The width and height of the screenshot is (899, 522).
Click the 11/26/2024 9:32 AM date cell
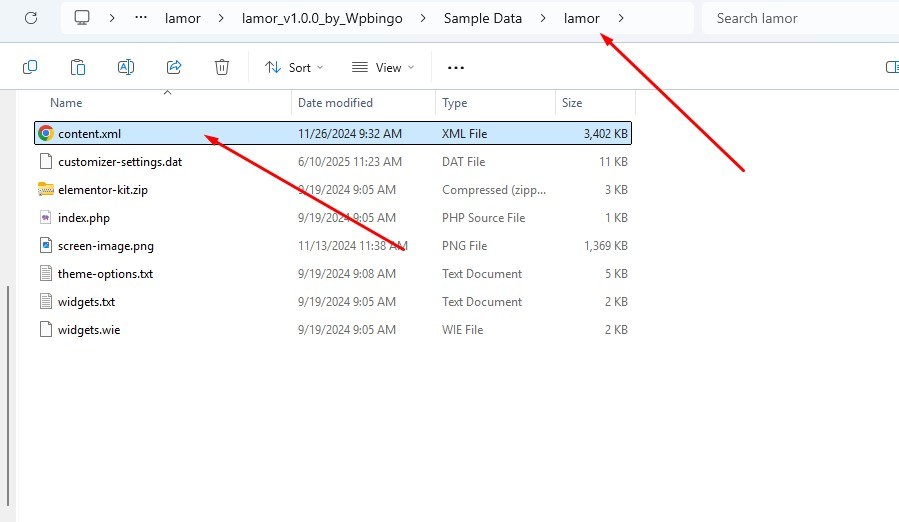[x=350, y=134]
